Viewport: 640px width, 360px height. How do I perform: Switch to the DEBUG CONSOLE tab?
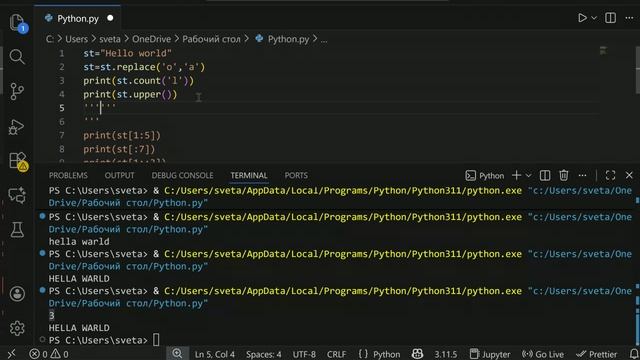click(x=182, y=176)
